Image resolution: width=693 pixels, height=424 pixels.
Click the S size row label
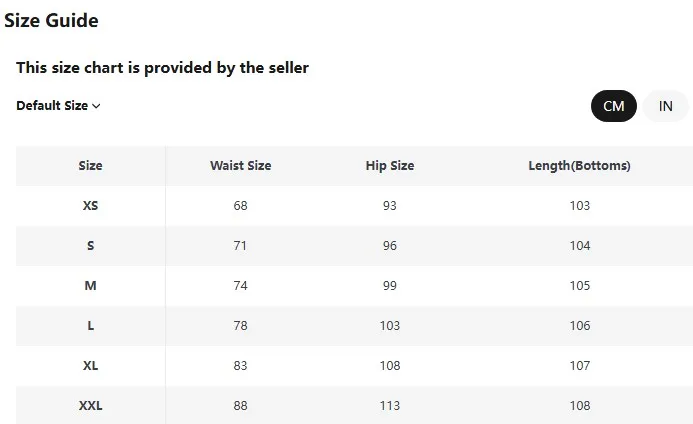click(x=90, y=246)
